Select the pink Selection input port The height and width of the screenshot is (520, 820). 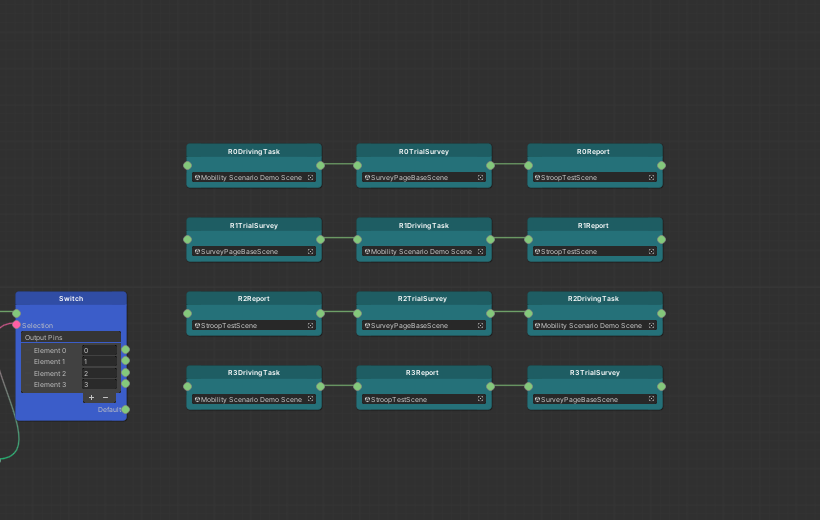(x=16, y=325)
